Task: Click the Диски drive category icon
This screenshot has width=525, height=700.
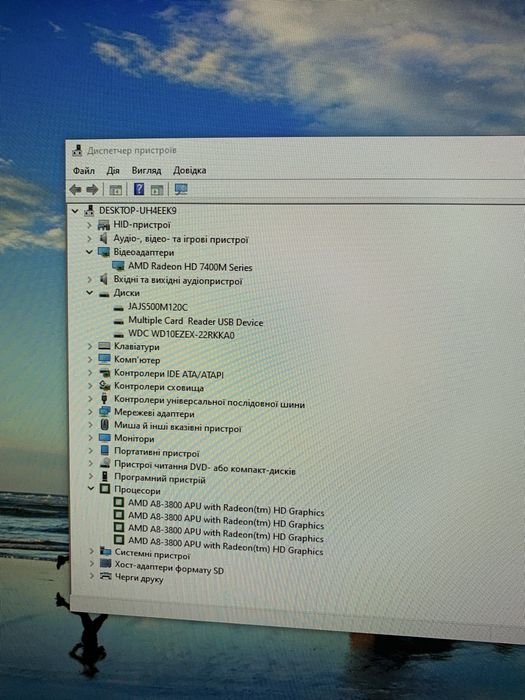Action: click(x=104, y=294)
